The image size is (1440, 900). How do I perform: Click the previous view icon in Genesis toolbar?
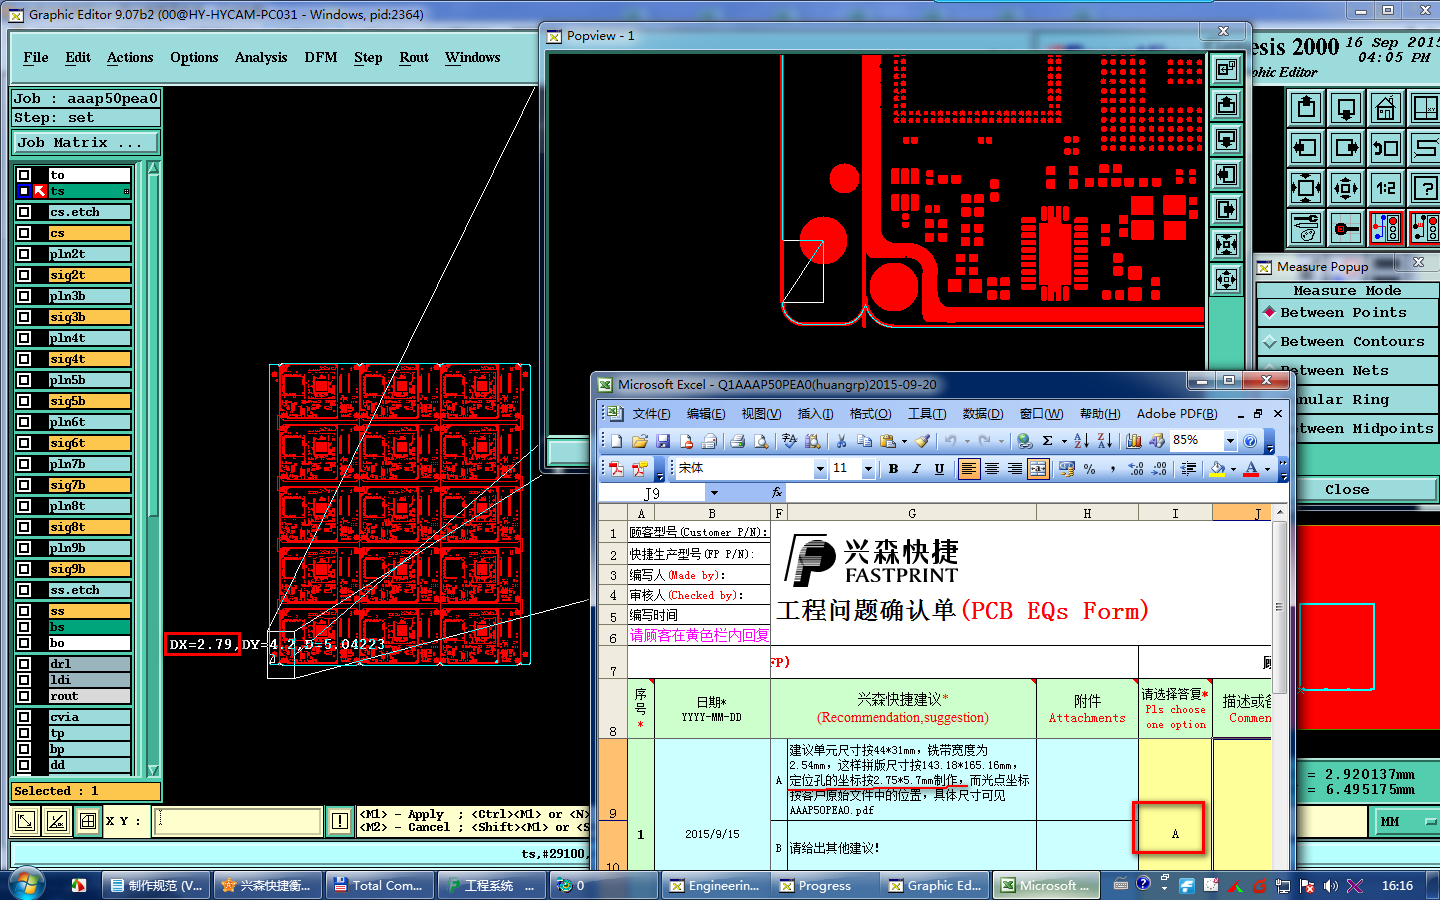point(1386,148)
